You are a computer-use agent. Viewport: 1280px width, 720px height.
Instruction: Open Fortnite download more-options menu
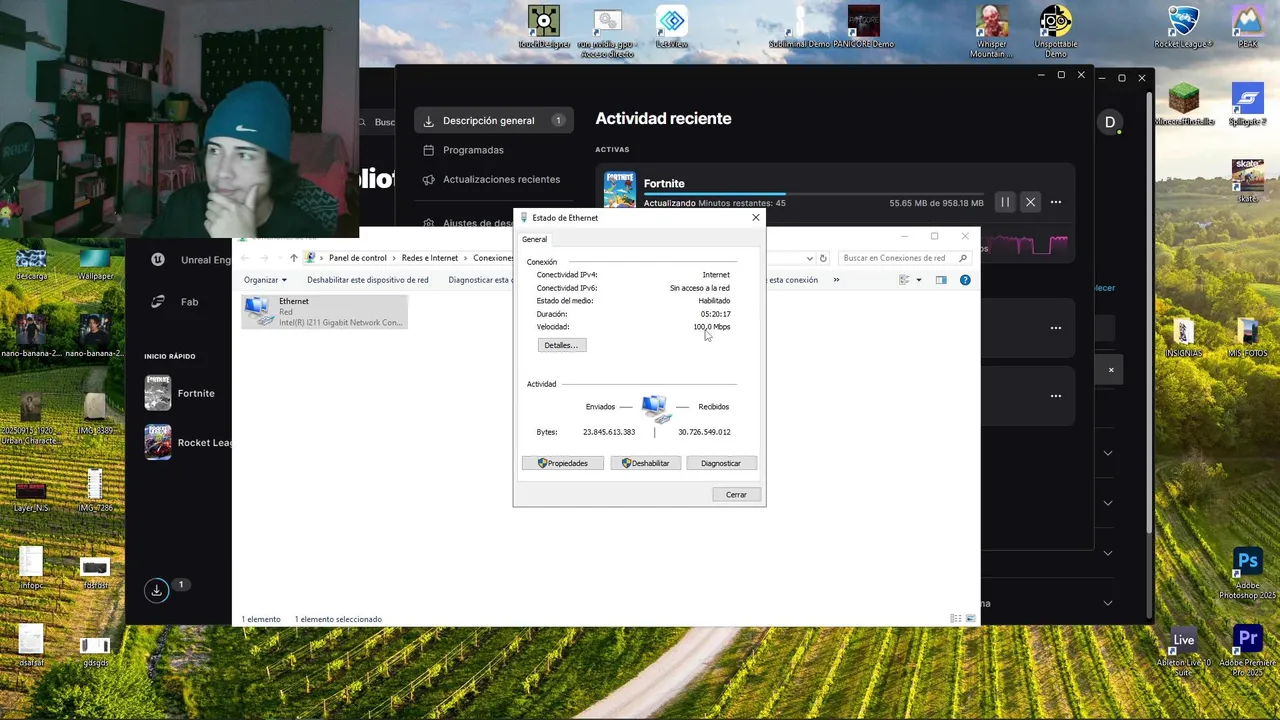click(x=1056, y=202)
